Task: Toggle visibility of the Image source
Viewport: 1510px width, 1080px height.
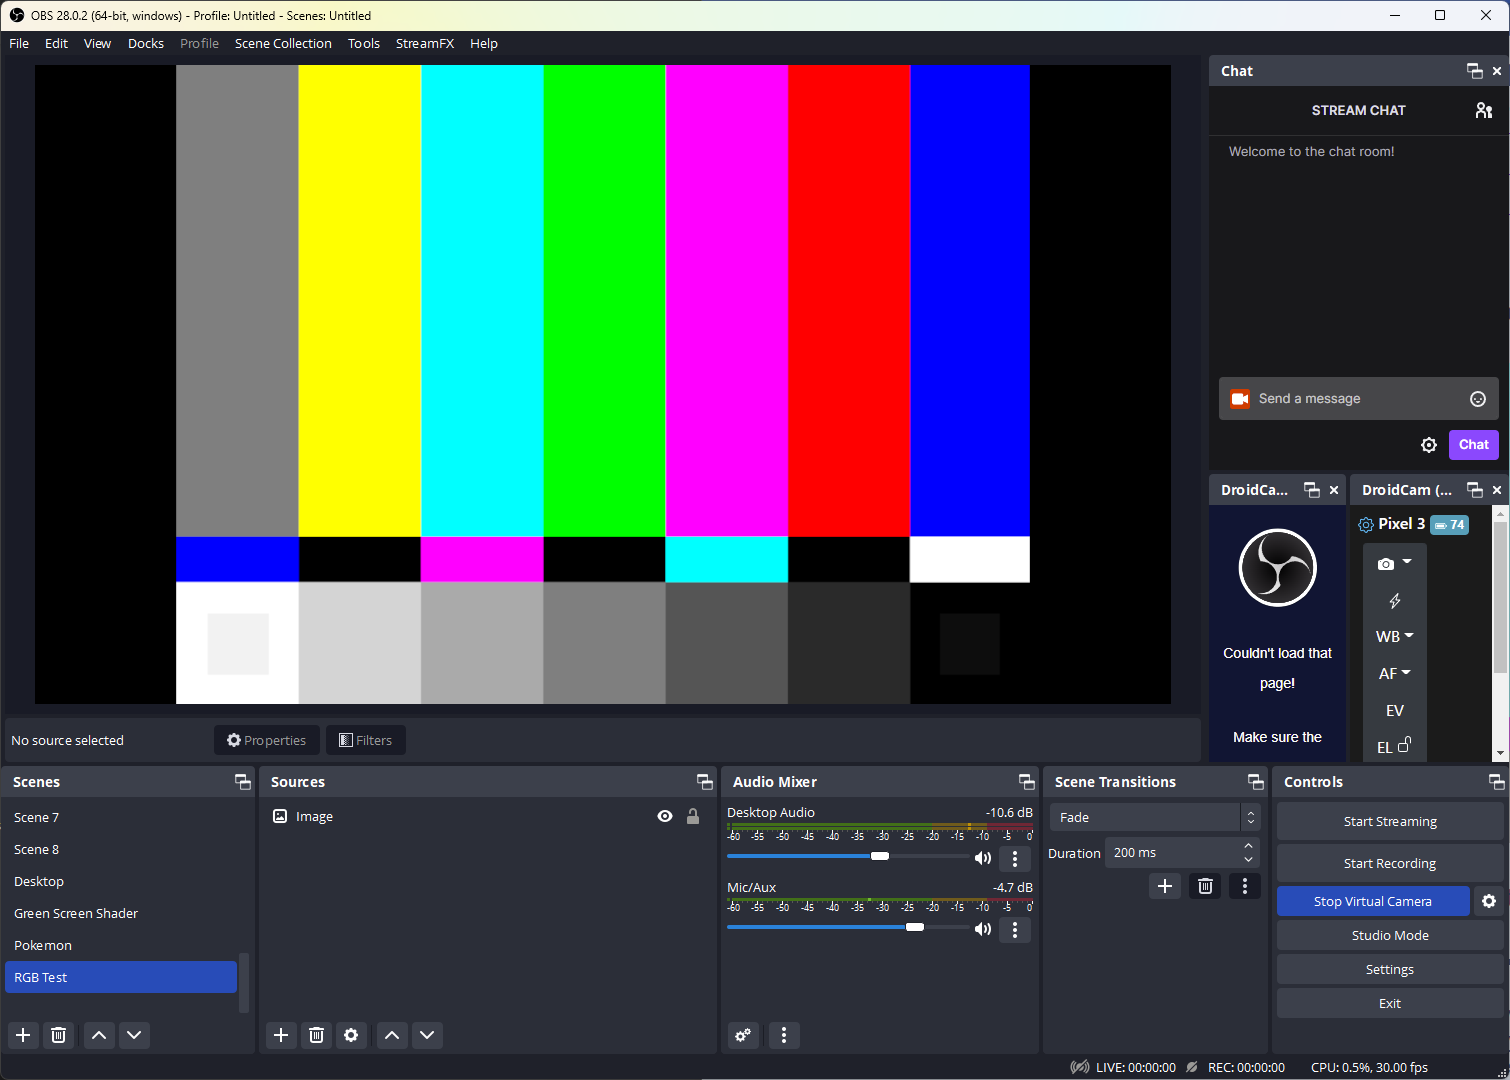Action: coord(665,816)
